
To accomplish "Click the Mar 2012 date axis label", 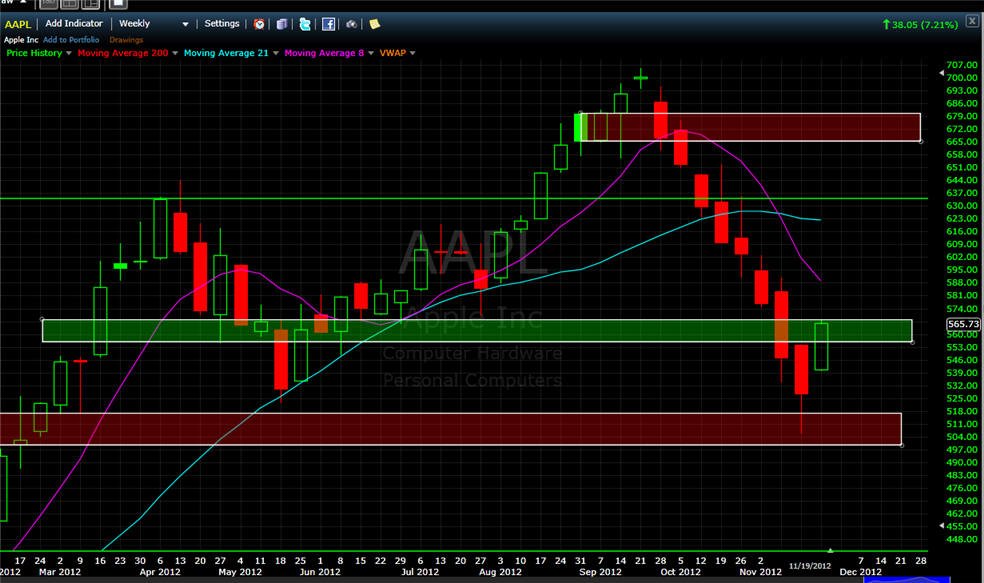I will point(60,572).
